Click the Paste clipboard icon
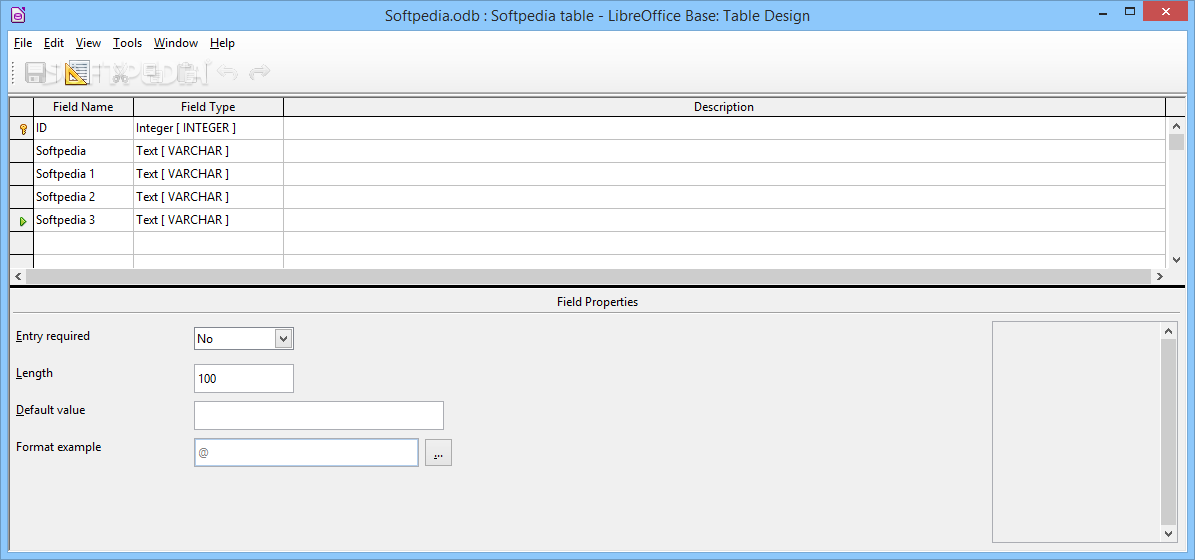The width and height of the screenshot is (1195, 560). (187, 72)
